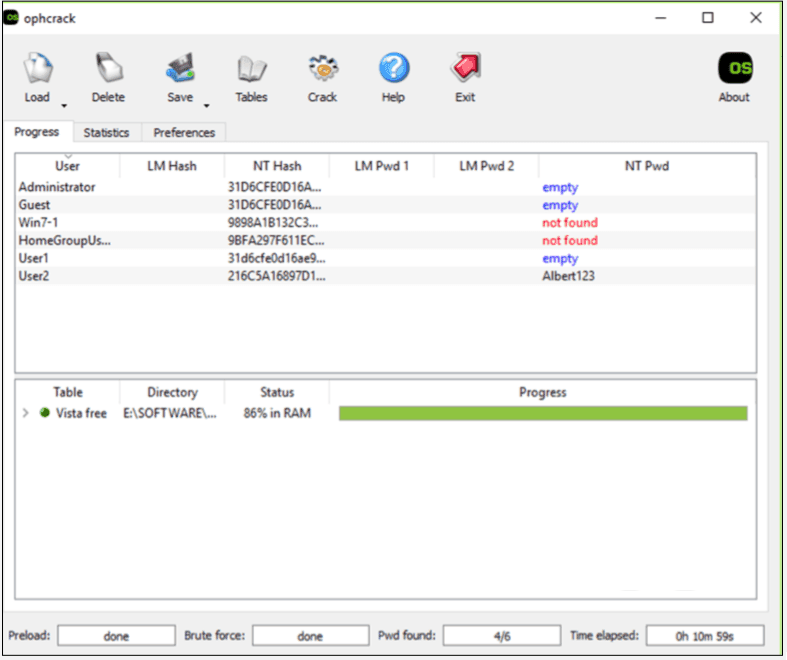This screenshot has height=660, width=787.
Task: Open Help question mark icon
Action: pyautogui.click(x=393, y=70)
